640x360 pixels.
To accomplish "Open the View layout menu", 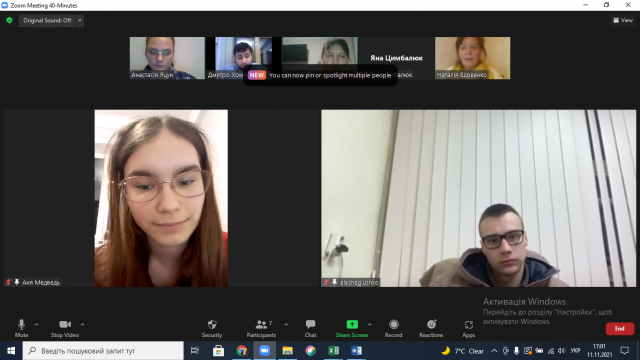I will pyautogui.click(x=623, y=20).
